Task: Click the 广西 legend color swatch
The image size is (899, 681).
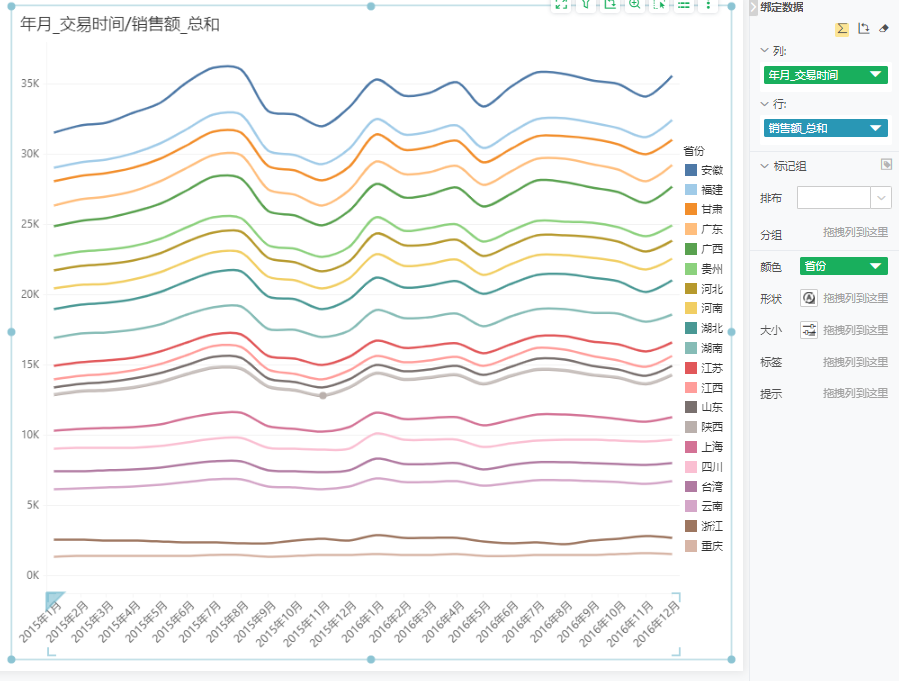Action: 691,249
